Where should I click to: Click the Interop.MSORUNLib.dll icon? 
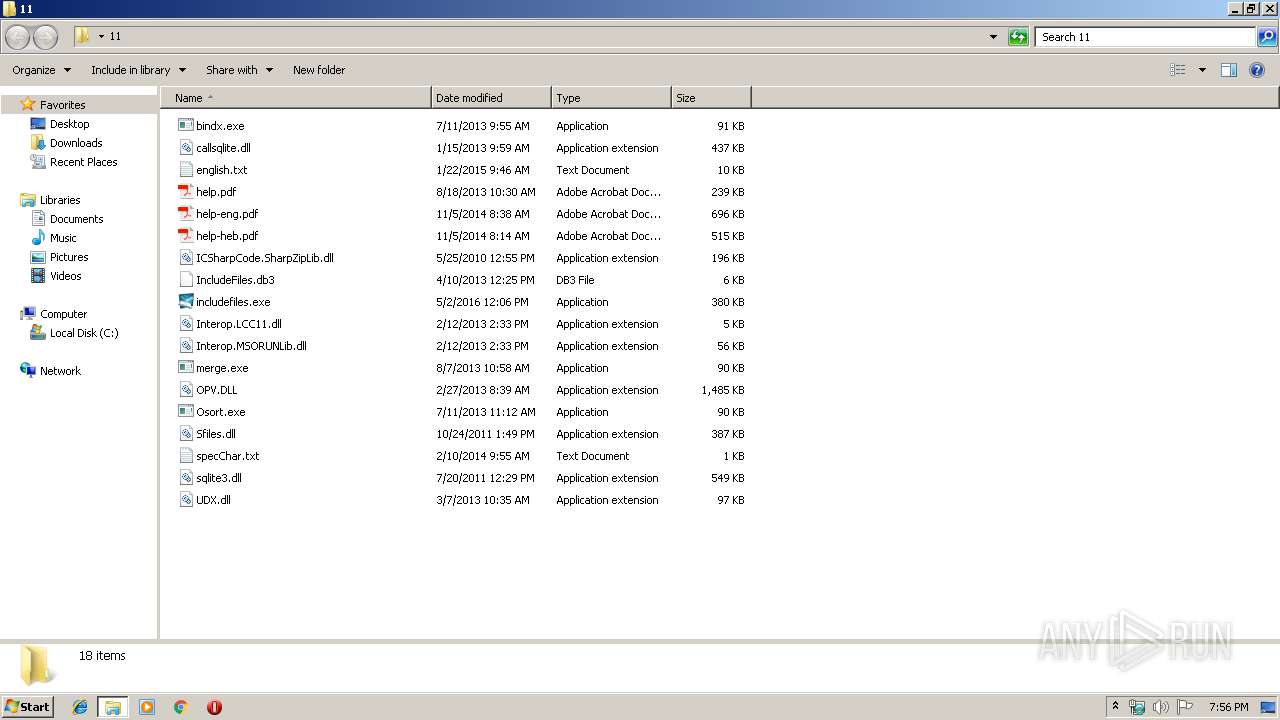click(185, 346)
